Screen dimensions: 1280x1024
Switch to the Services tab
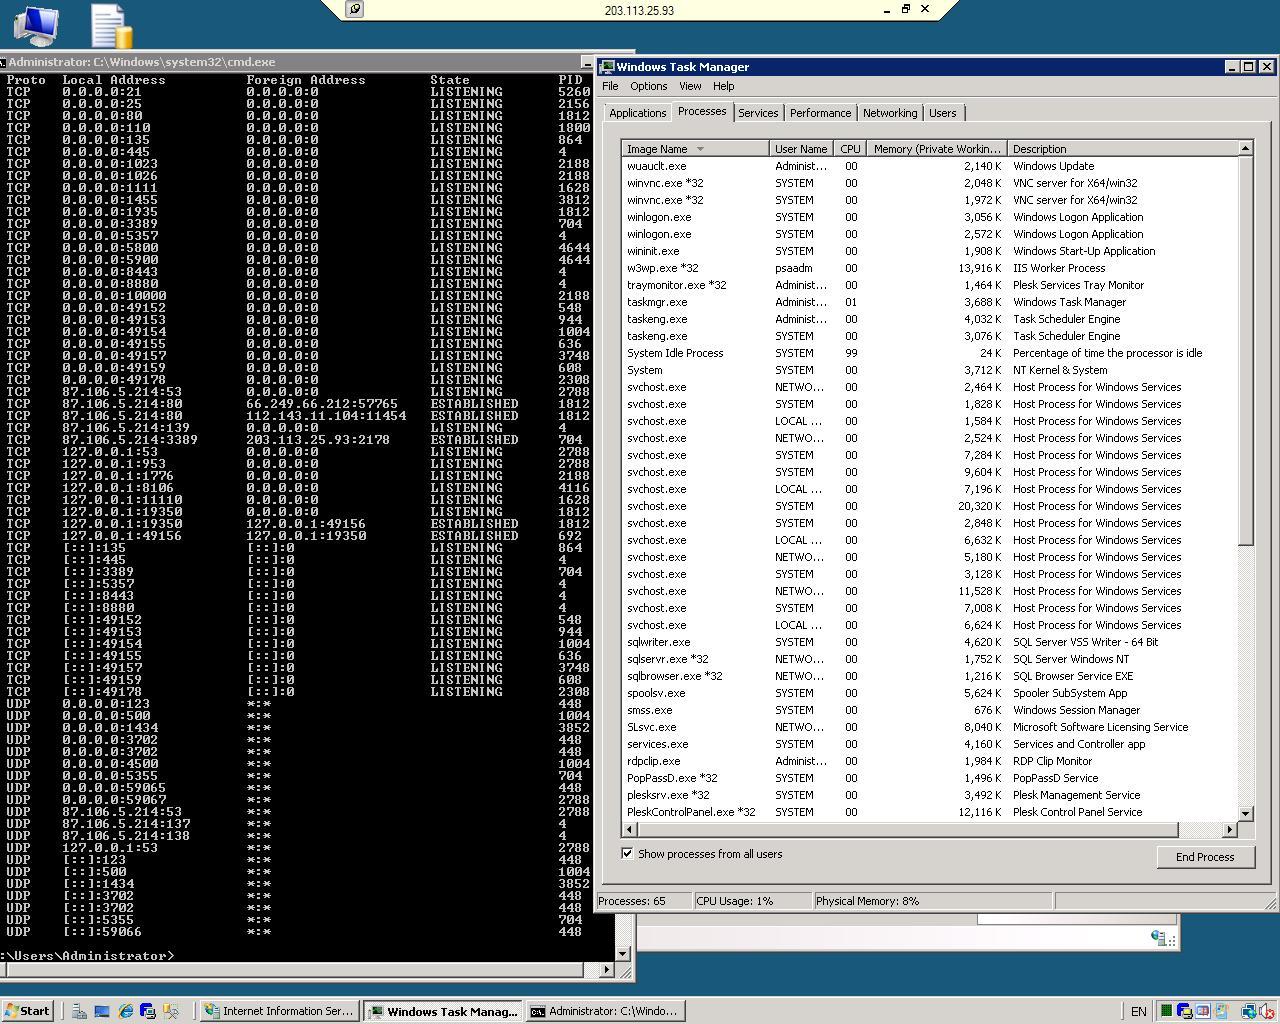[758, 113]
